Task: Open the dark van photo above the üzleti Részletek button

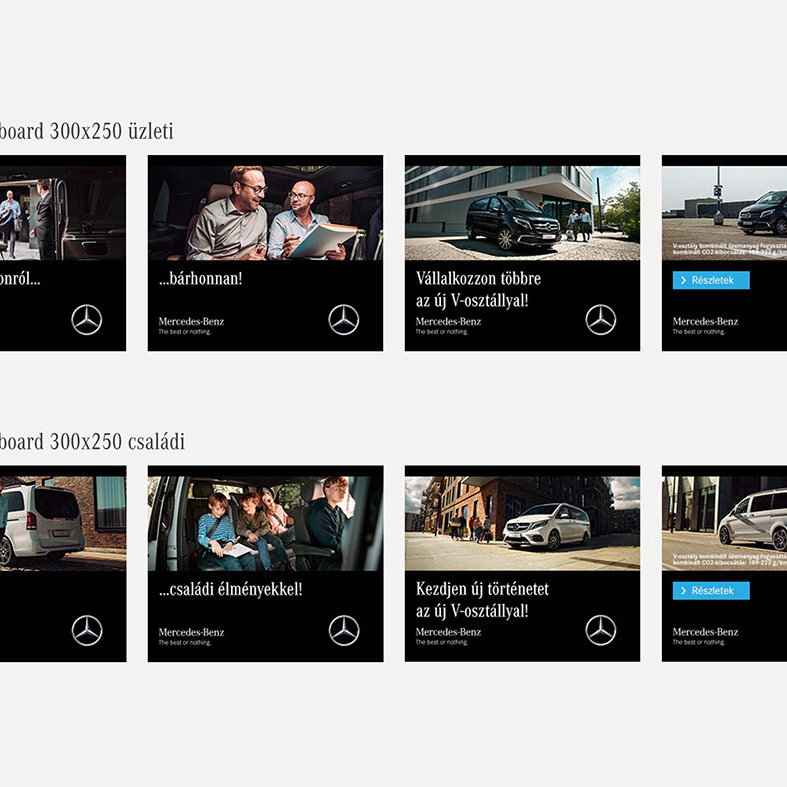Action: (724, 213)
